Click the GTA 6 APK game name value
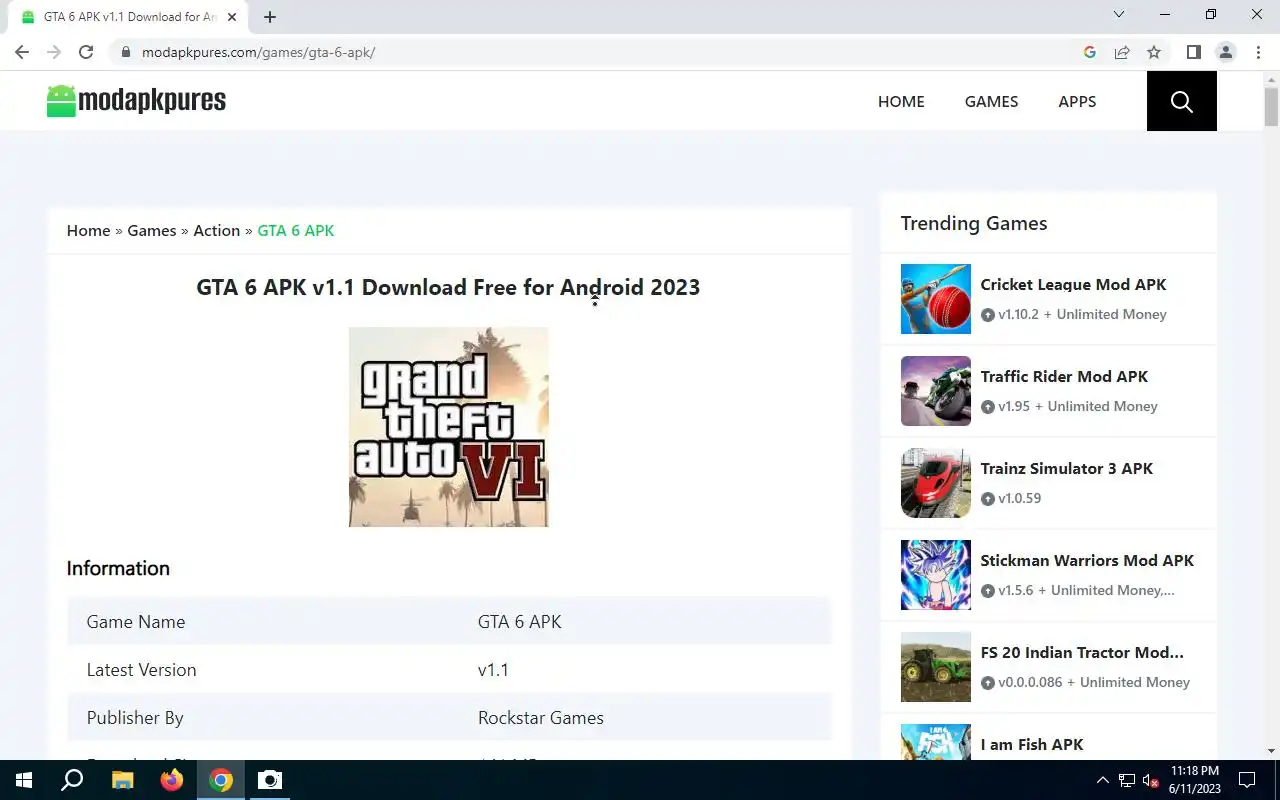Screen dimensions: 1280x800 519,621
